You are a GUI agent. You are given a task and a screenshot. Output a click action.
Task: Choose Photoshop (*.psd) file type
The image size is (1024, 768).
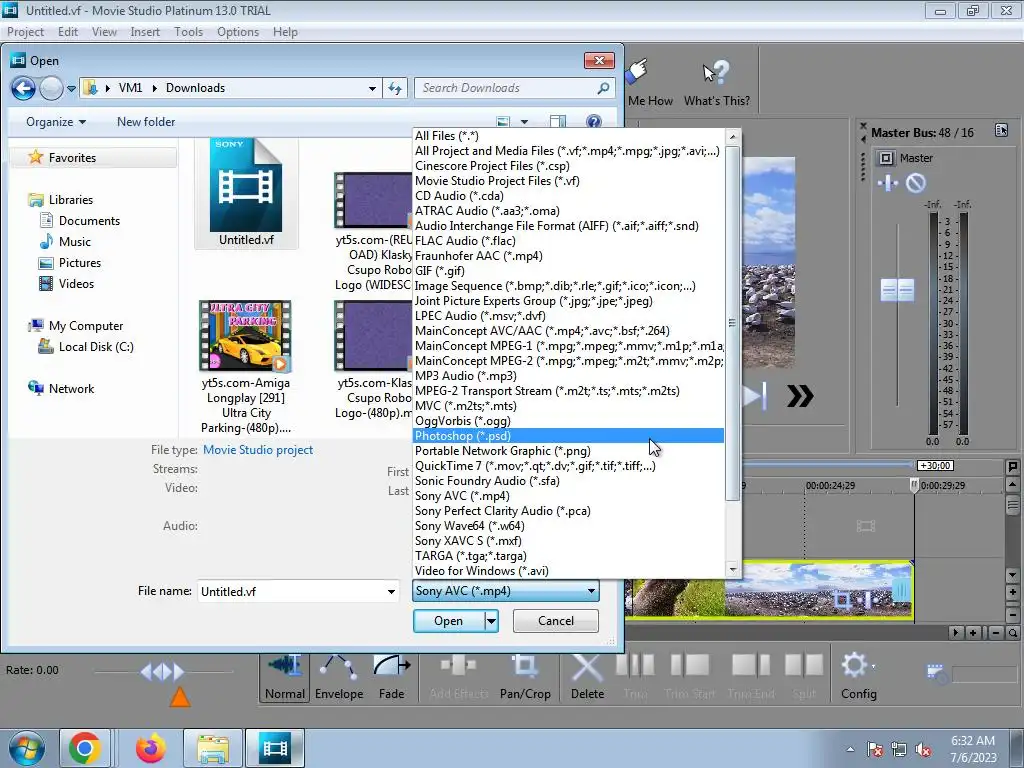[569, 436]
